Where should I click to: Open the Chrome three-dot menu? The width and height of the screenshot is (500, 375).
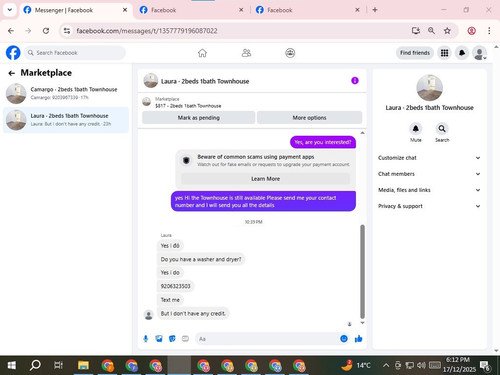click(x=489, y=31)
